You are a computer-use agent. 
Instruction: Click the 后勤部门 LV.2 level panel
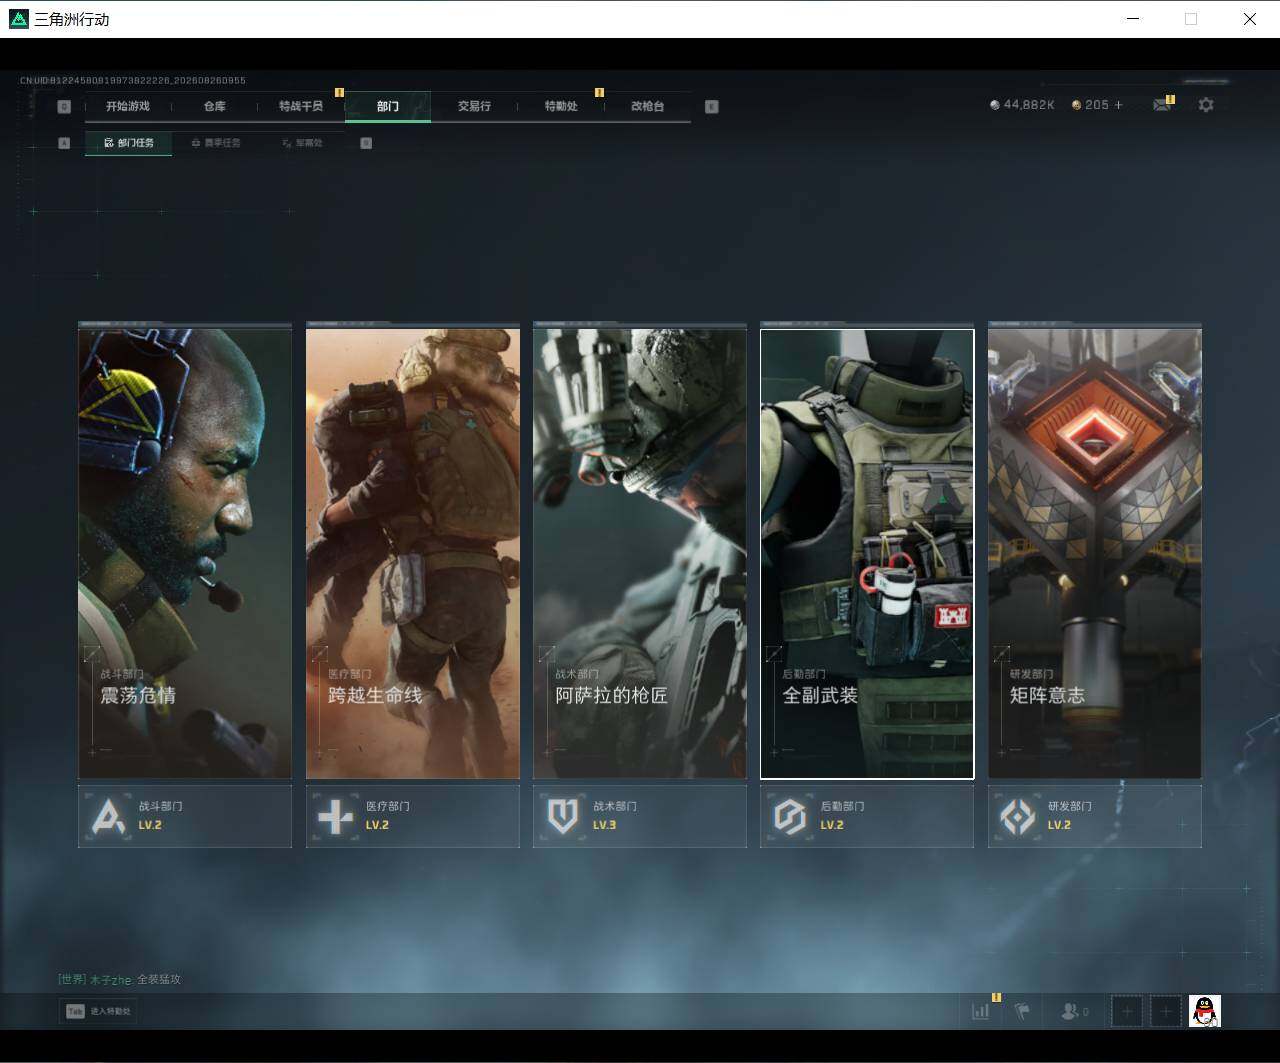(x=867, y=816)
